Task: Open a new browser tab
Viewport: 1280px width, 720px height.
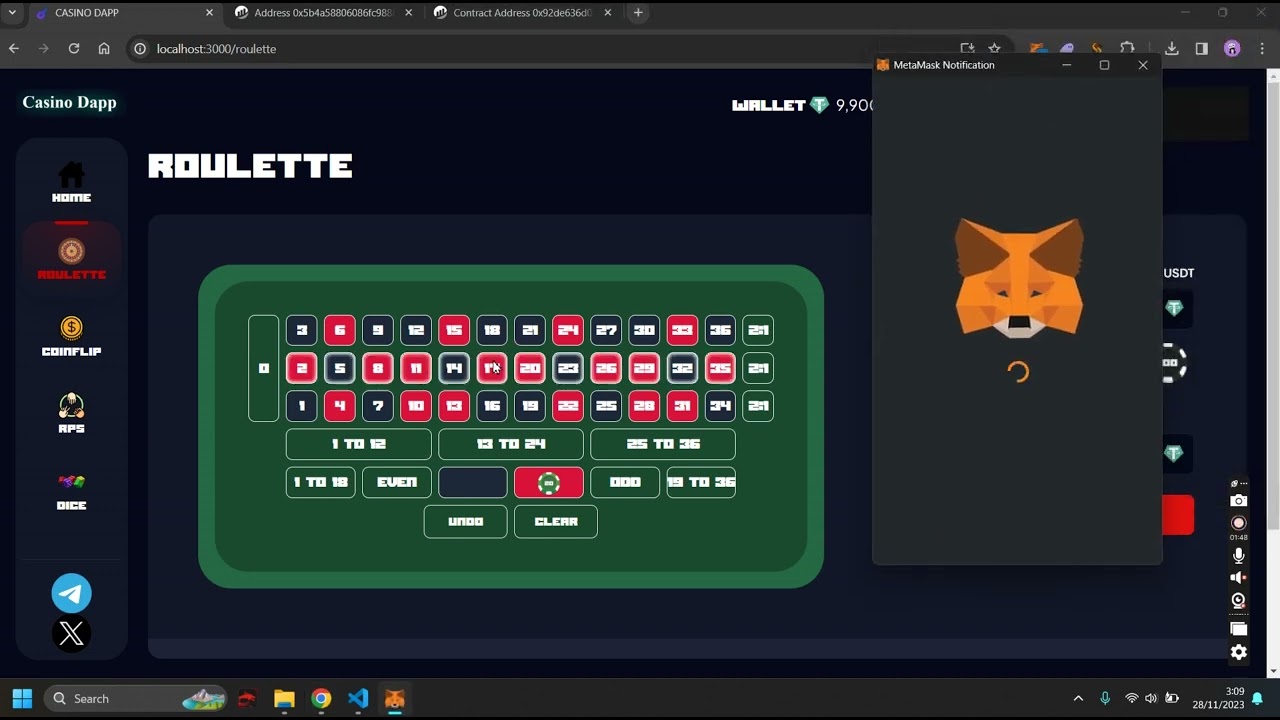Action: [x=638, y=13]
